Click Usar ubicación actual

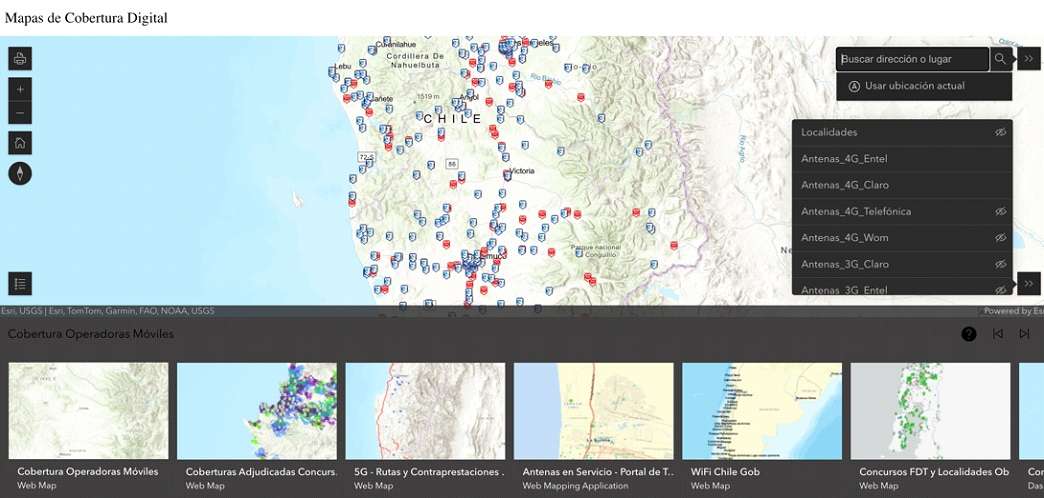(914, 86)
